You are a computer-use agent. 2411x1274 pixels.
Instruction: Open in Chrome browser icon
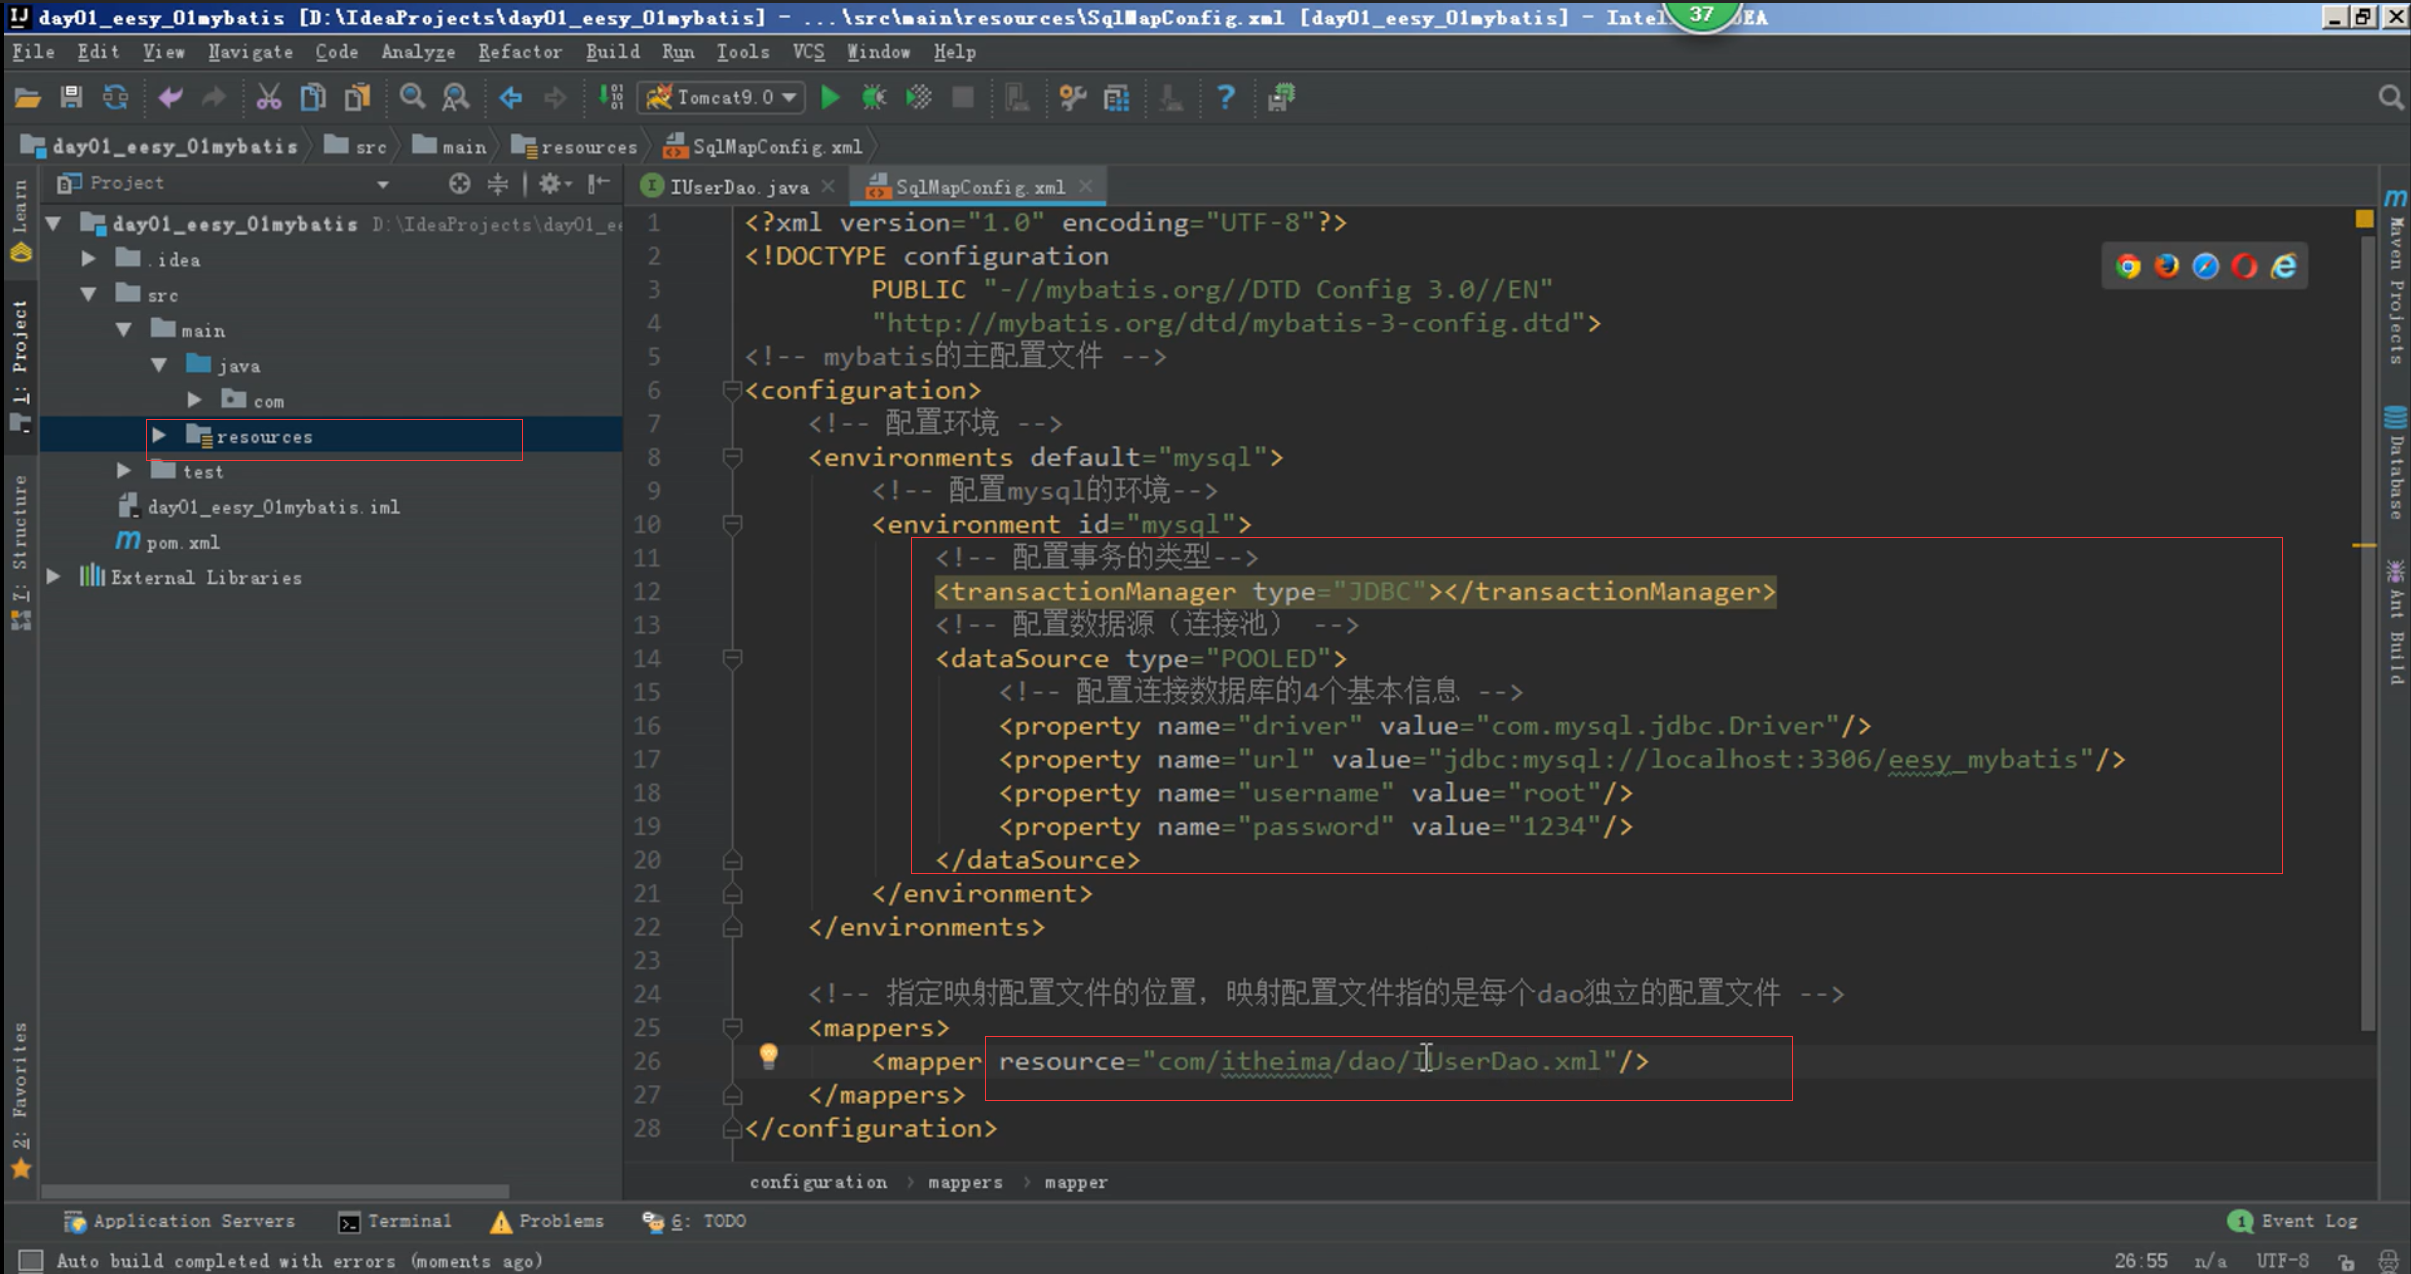(2128, 266)
